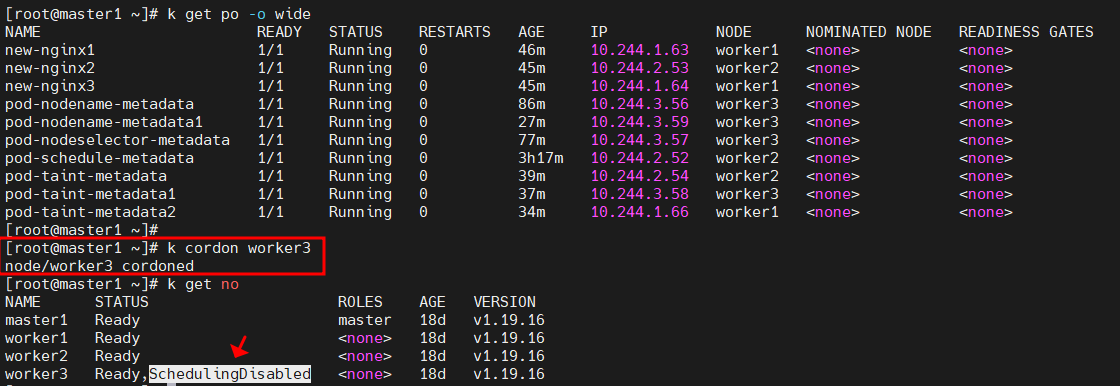Click the pod name new-nginx2

(49, 69)
